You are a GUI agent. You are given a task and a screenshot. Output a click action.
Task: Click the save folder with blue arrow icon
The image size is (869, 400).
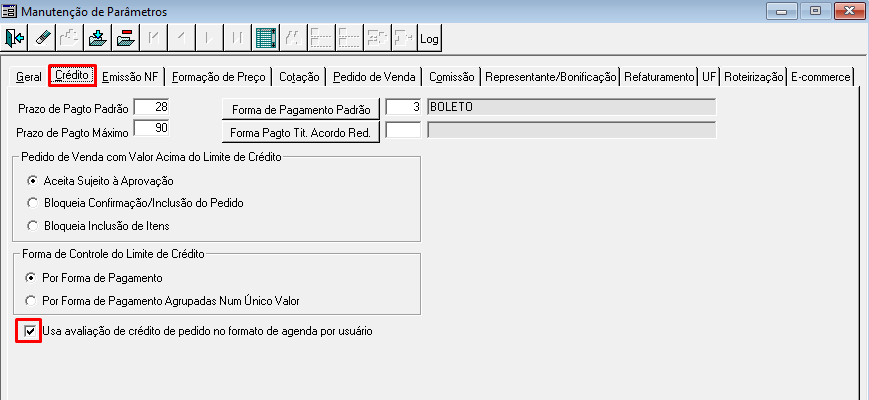[x=98, y=38]
